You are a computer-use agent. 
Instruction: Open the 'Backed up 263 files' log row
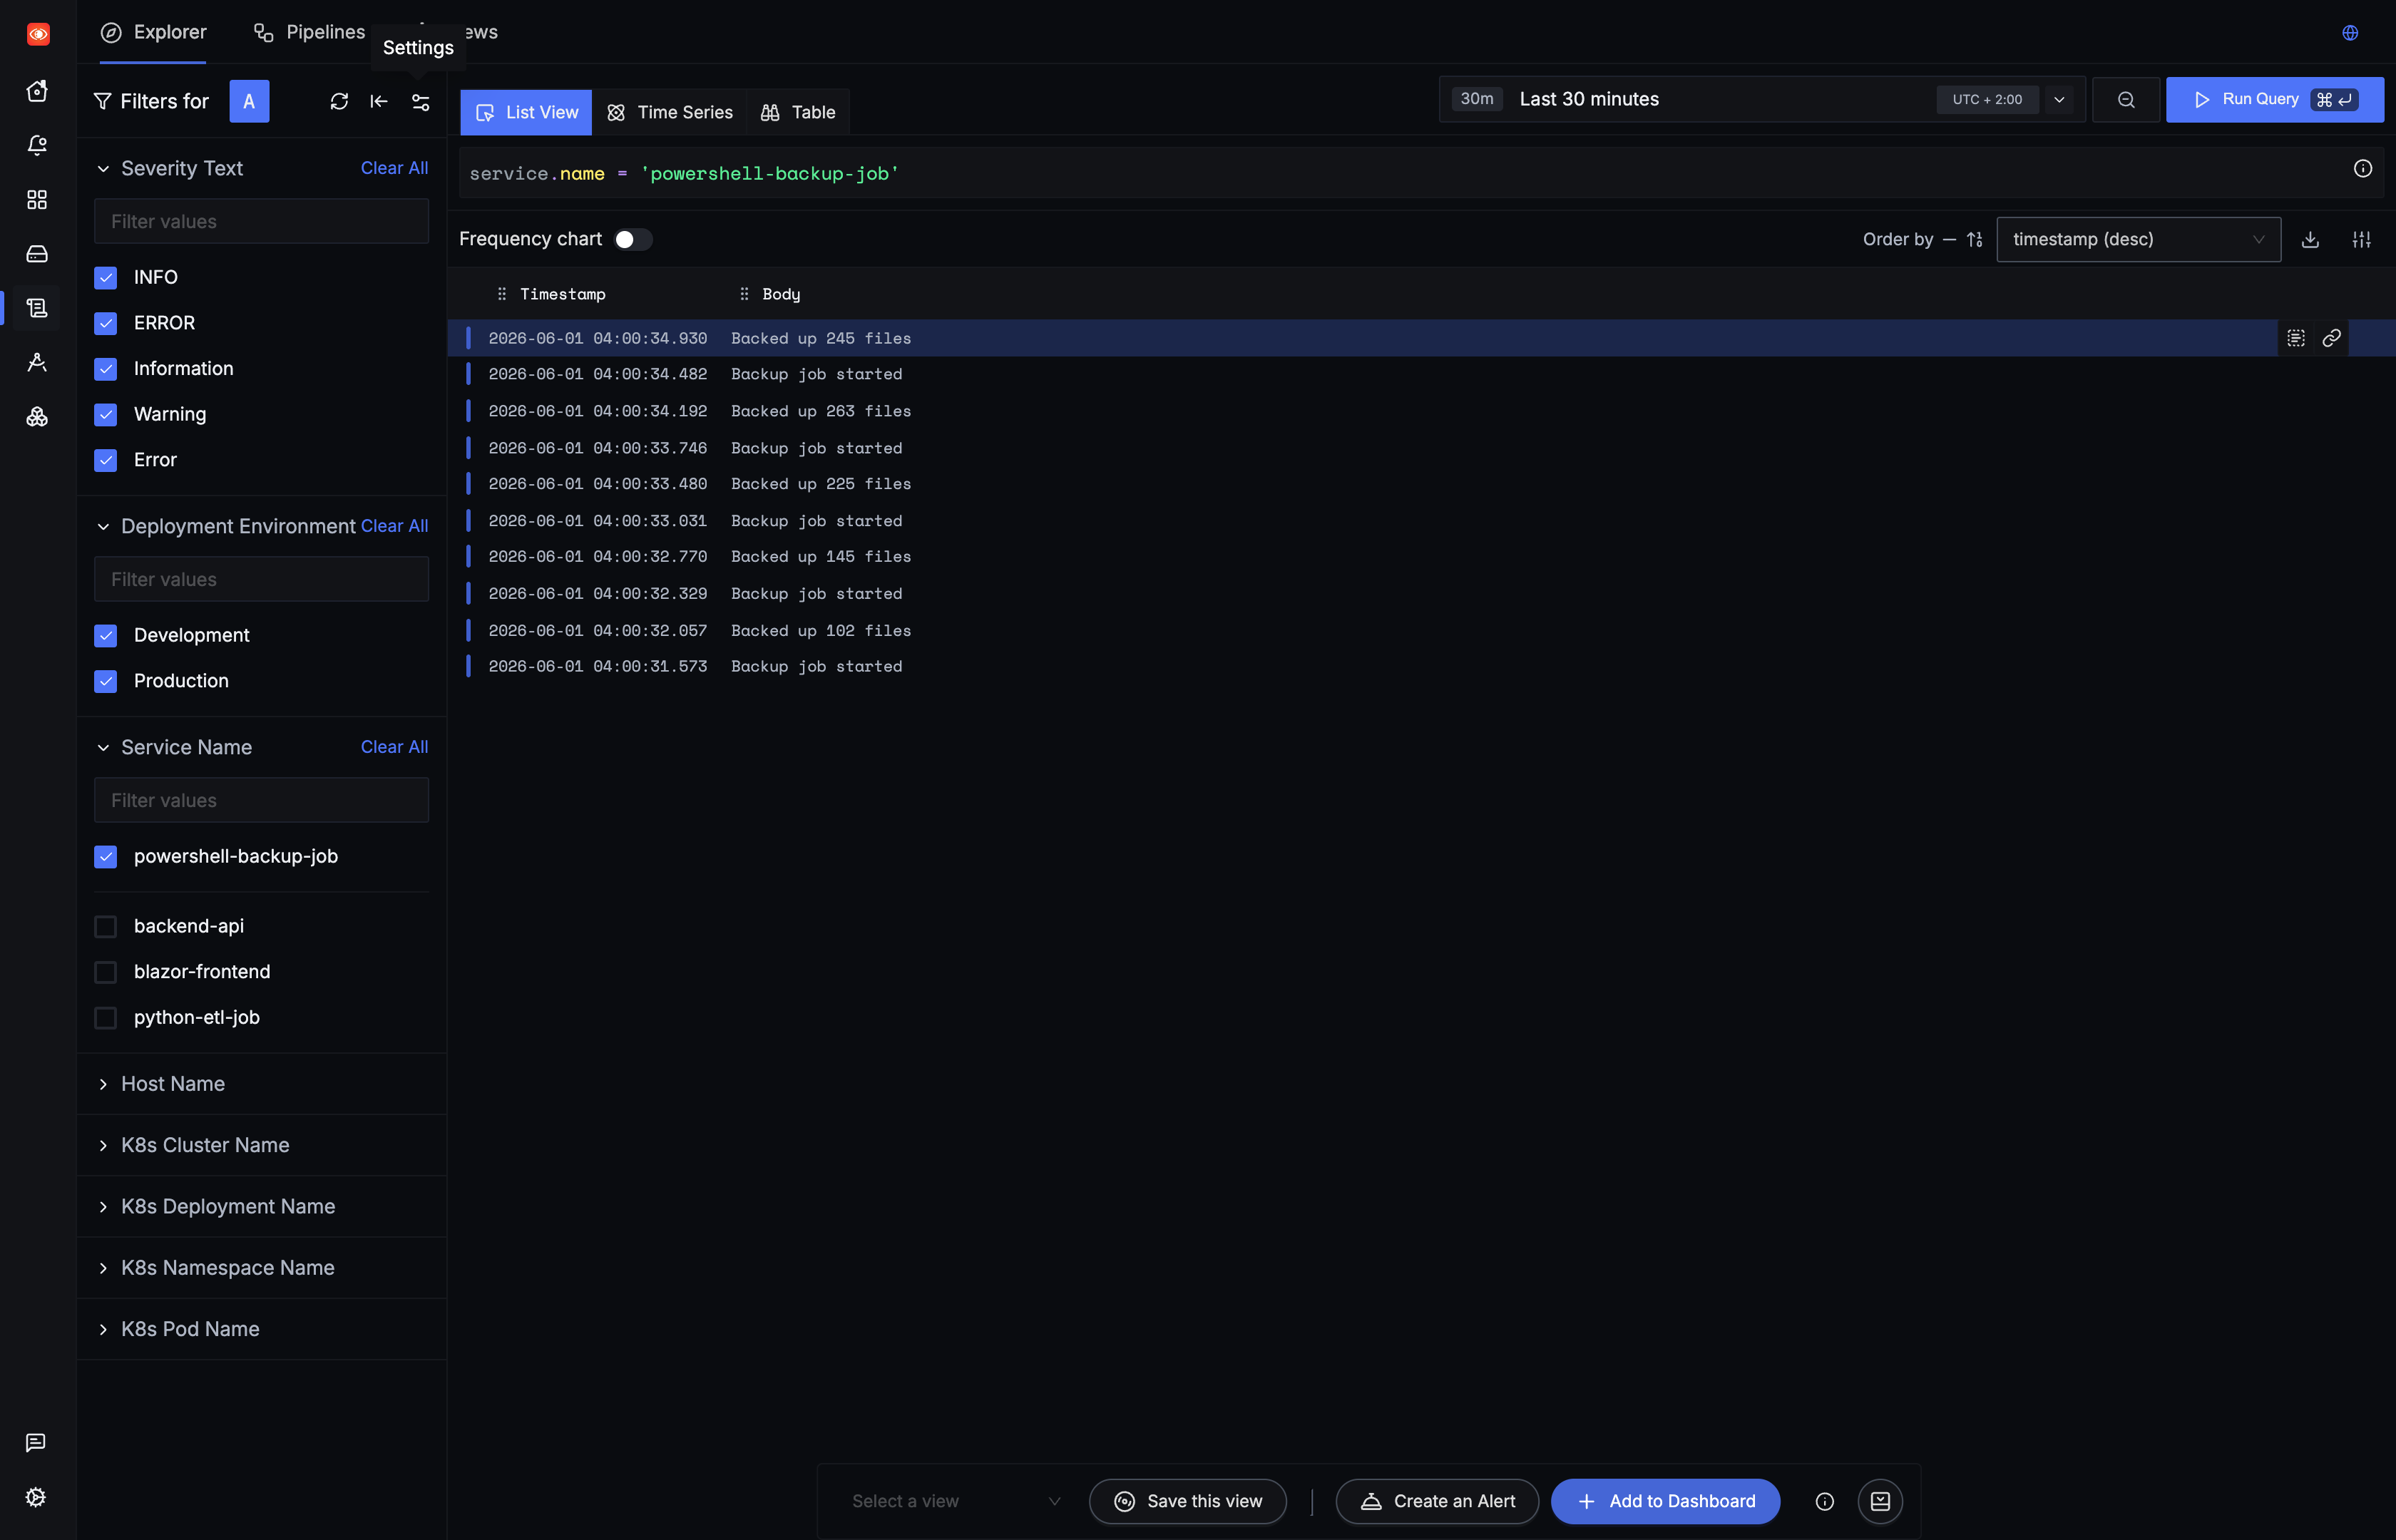(1420, 411)
